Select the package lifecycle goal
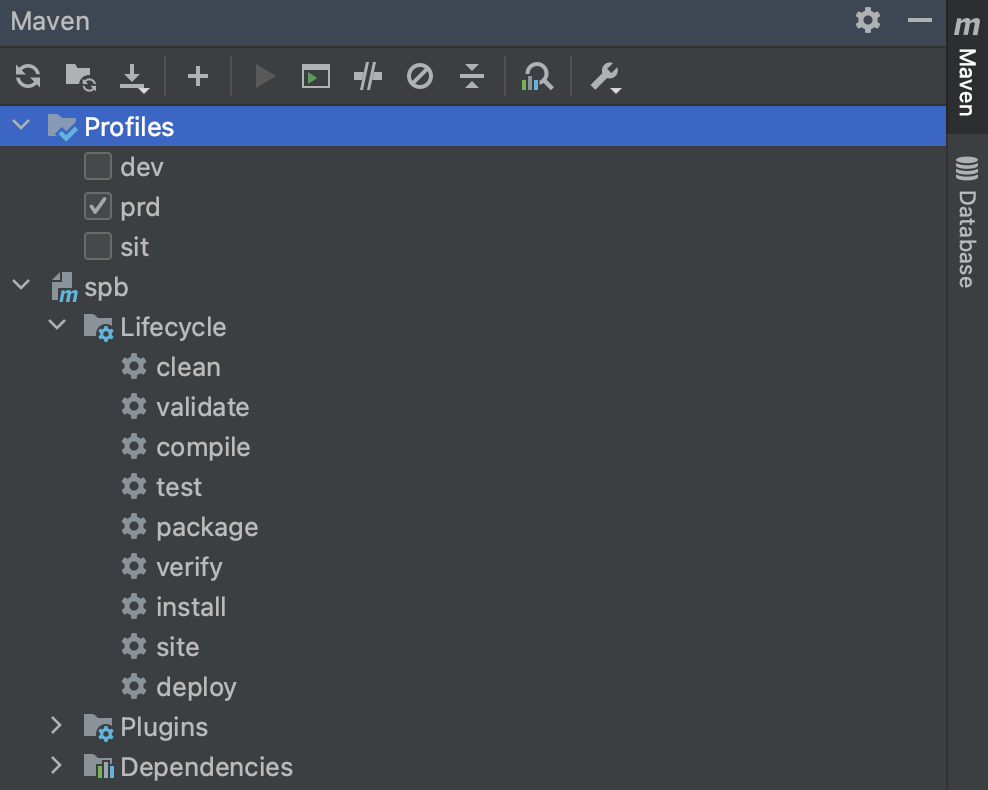The height and width of the screenshot is (790, 988). pos(206,527)
